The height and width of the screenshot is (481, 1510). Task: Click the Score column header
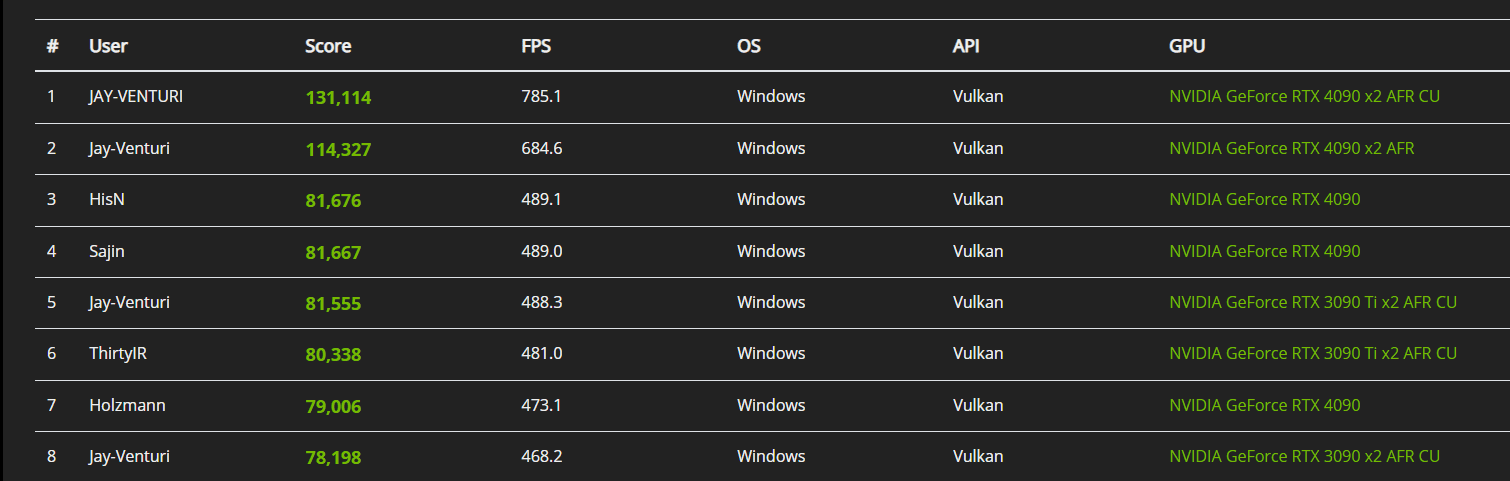tap(328, 46)
